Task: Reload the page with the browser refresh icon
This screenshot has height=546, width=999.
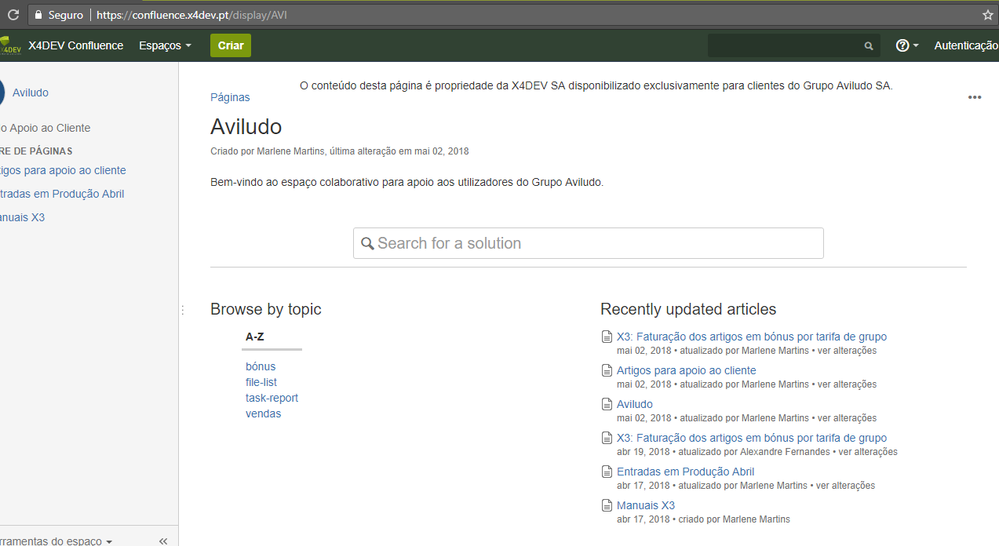Action: pyautogui.click(x=13, y=15)
